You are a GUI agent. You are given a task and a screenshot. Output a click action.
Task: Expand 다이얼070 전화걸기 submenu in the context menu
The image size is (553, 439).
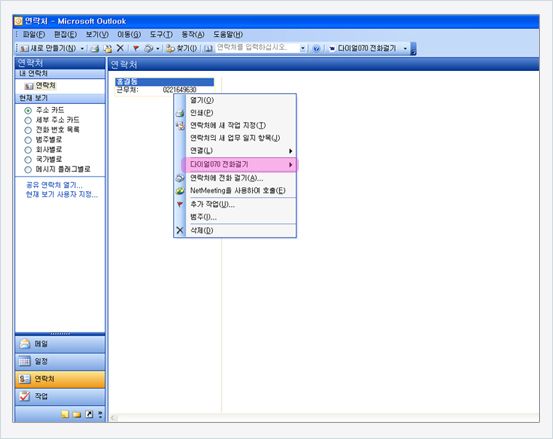pos(235,164)
